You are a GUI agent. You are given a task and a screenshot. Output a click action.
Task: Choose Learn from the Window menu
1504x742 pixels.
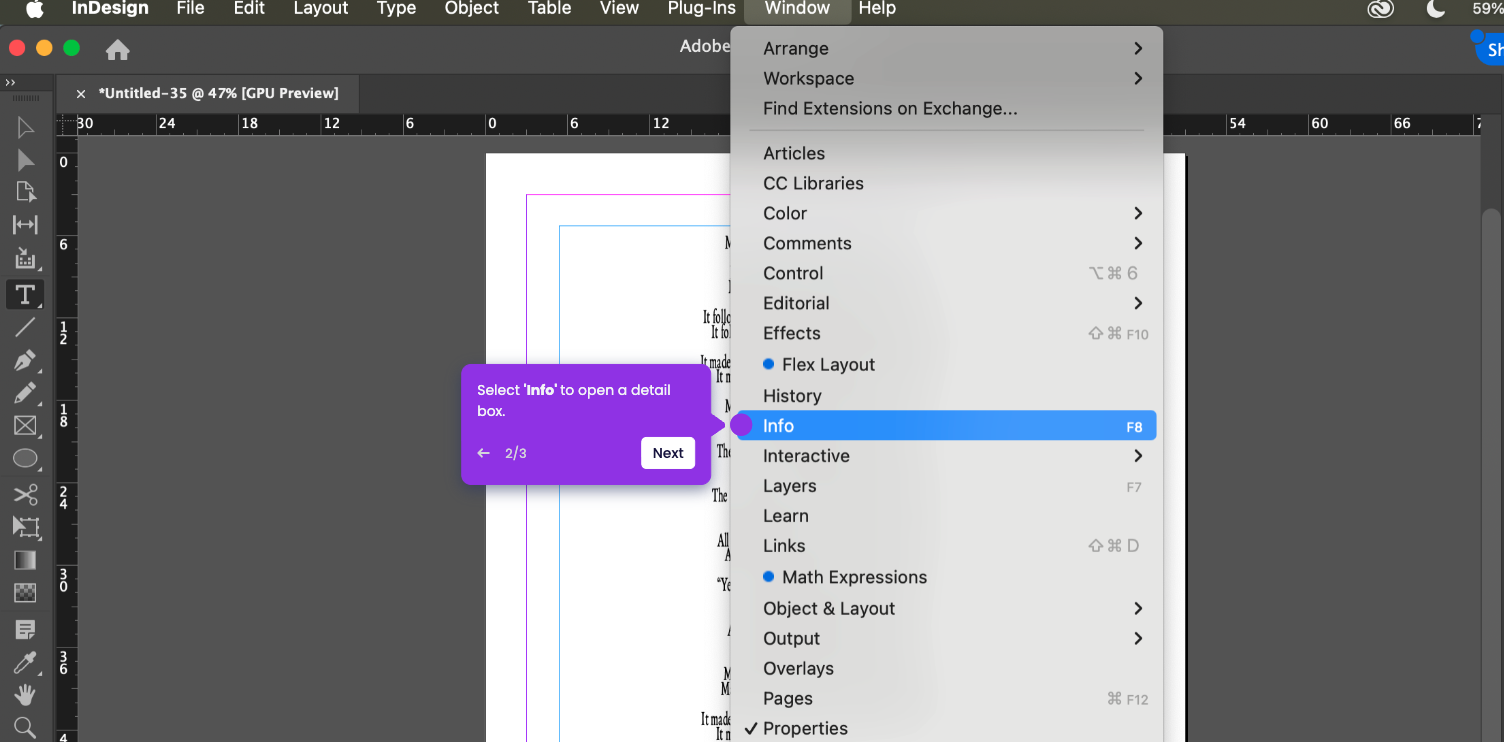(947, 516)
